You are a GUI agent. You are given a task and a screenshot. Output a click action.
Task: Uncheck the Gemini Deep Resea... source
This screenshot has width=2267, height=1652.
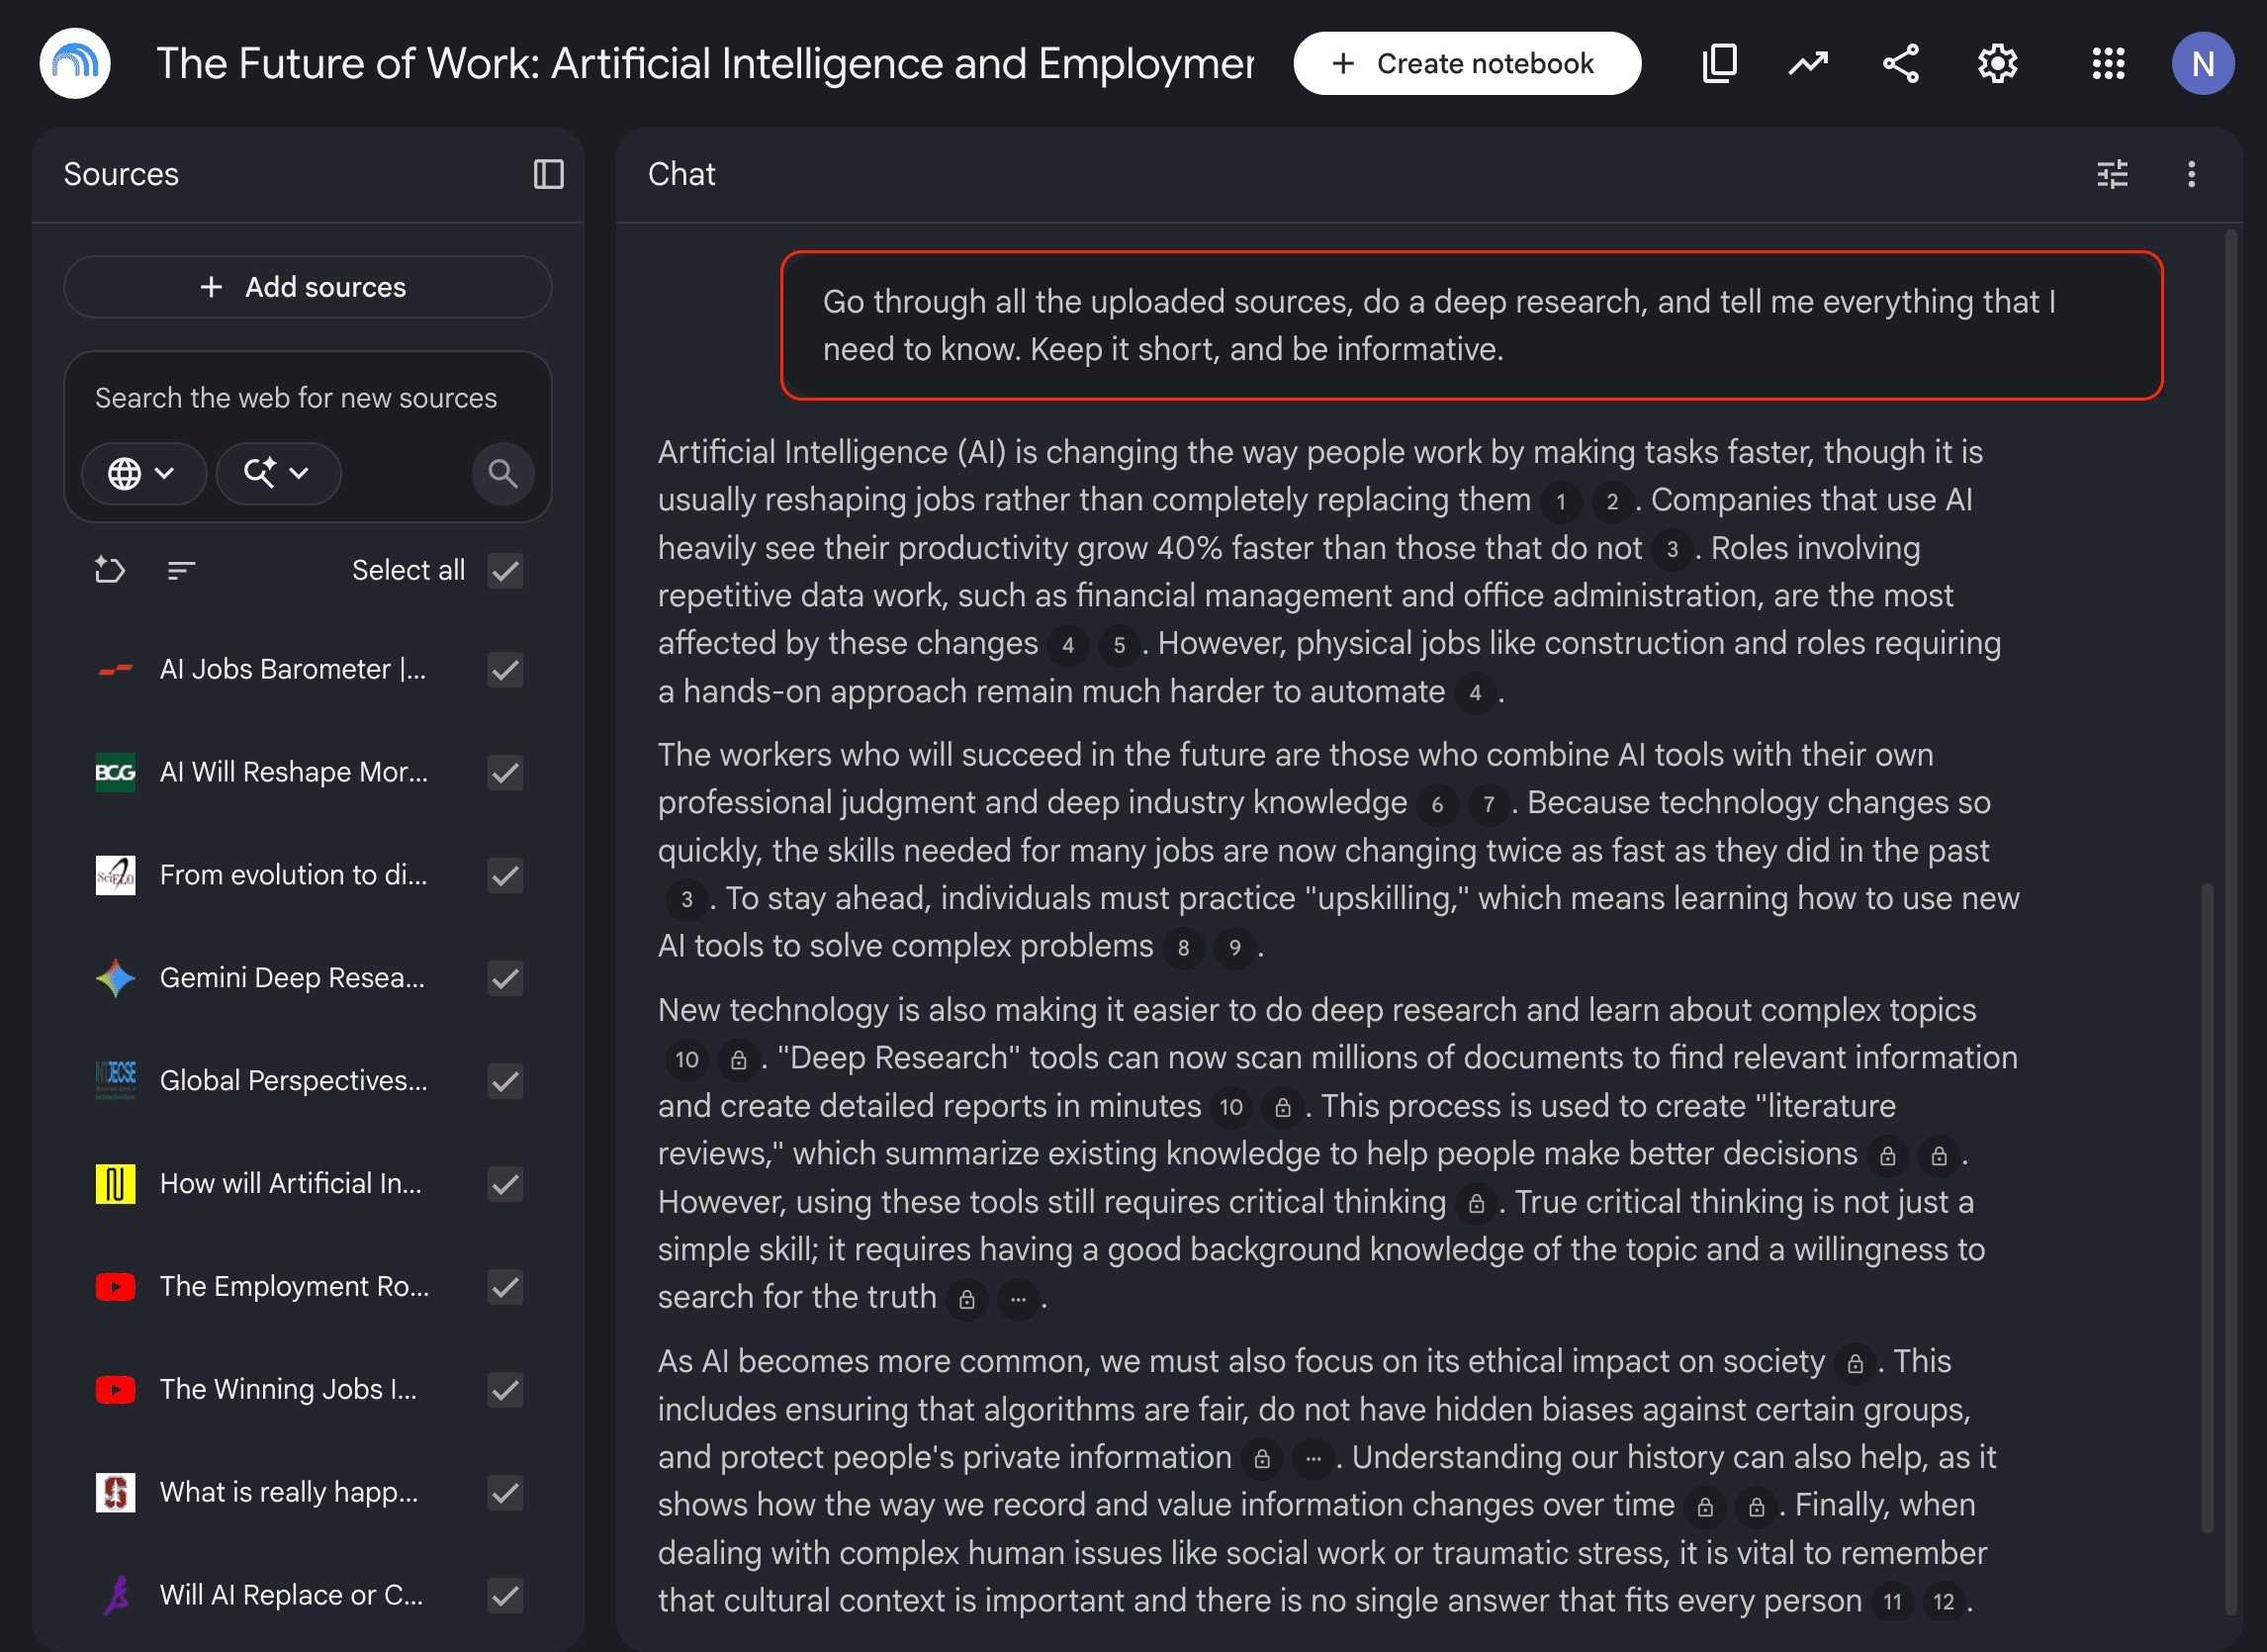pyautogui.click(x=505, y=978)
